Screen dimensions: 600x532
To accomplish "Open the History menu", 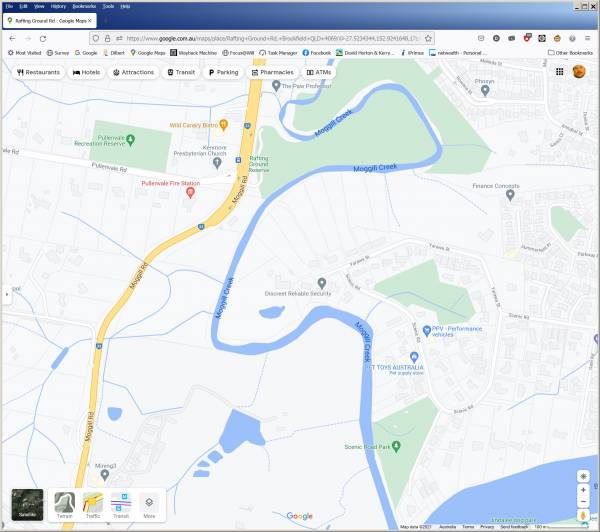I will [58, 6].
